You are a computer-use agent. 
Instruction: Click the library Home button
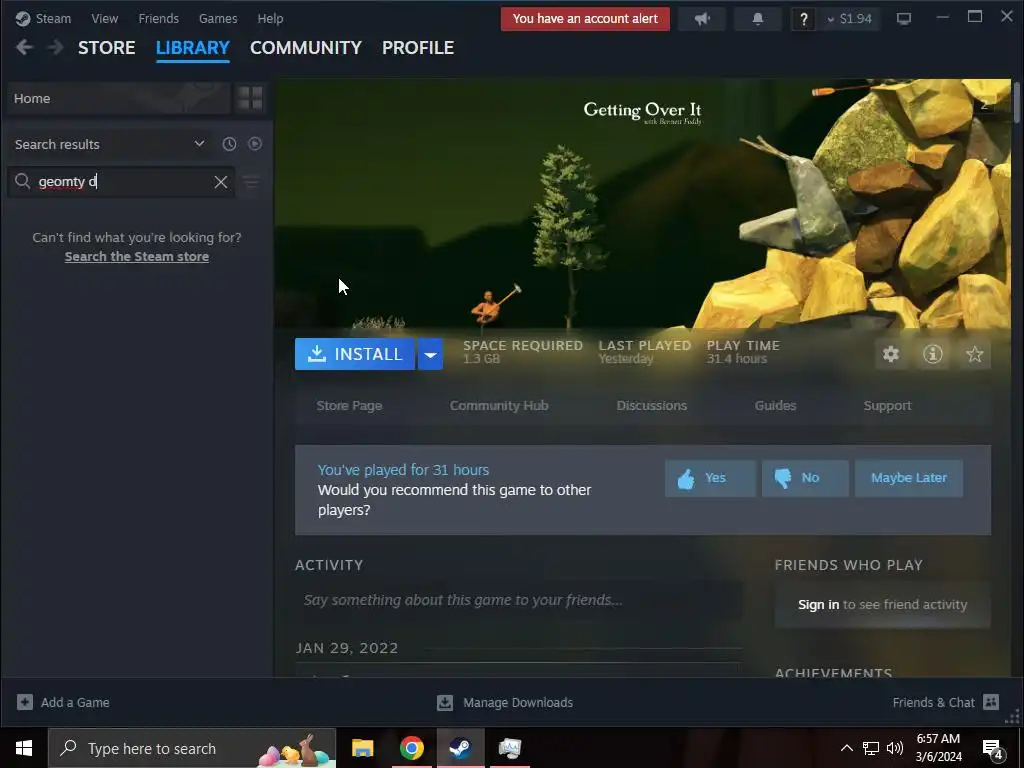(119, 99)
